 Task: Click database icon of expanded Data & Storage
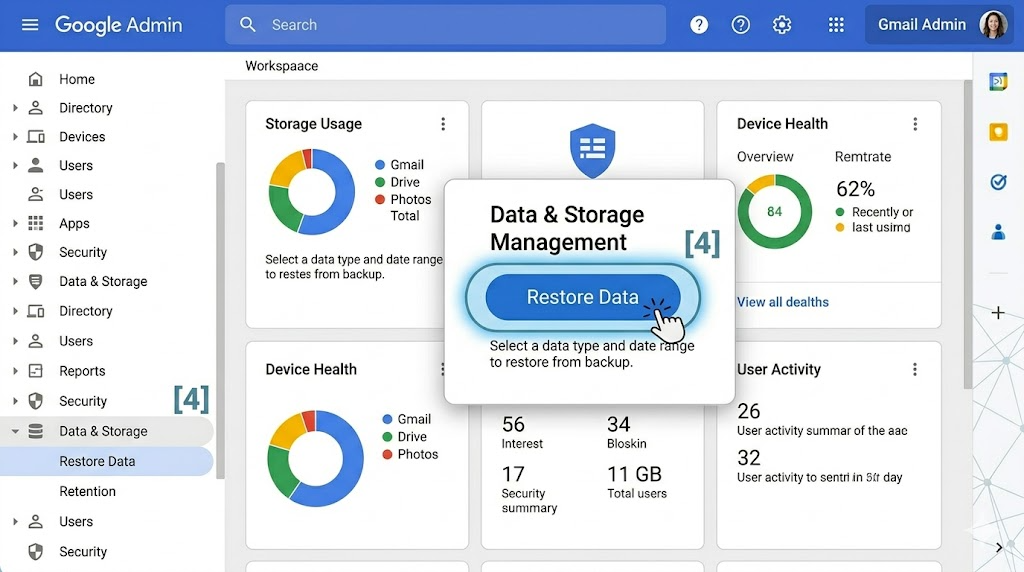(35, 431)
